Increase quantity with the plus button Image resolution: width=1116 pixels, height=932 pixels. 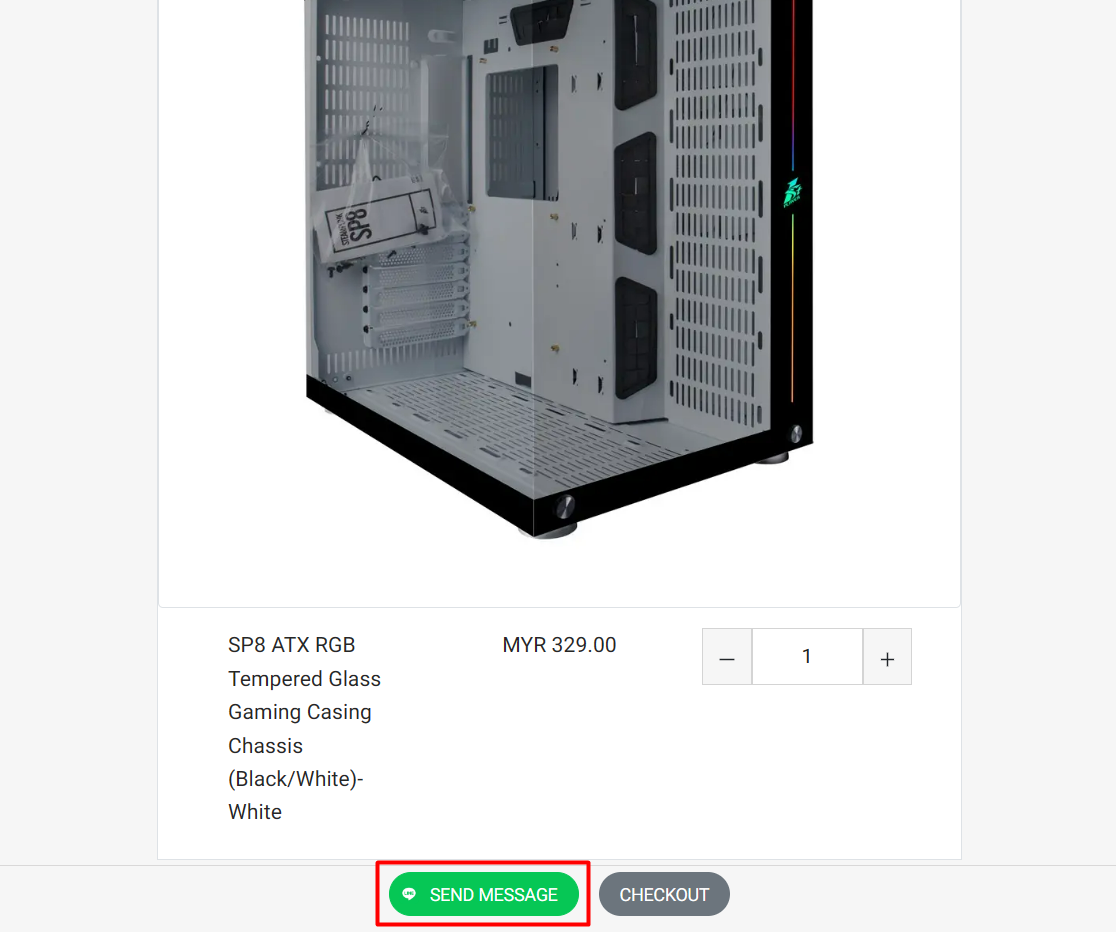(x=887, y=656)
